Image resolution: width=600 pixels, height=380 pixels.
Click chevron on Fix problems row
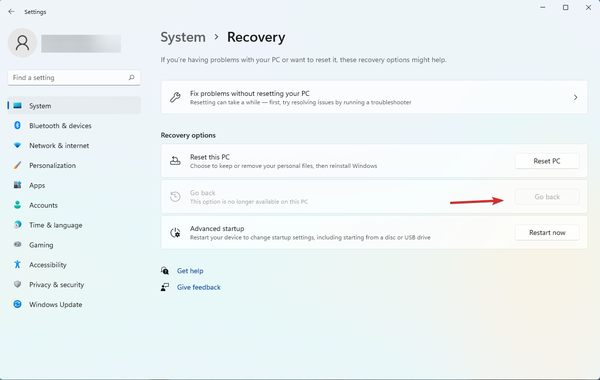point(576,98)
